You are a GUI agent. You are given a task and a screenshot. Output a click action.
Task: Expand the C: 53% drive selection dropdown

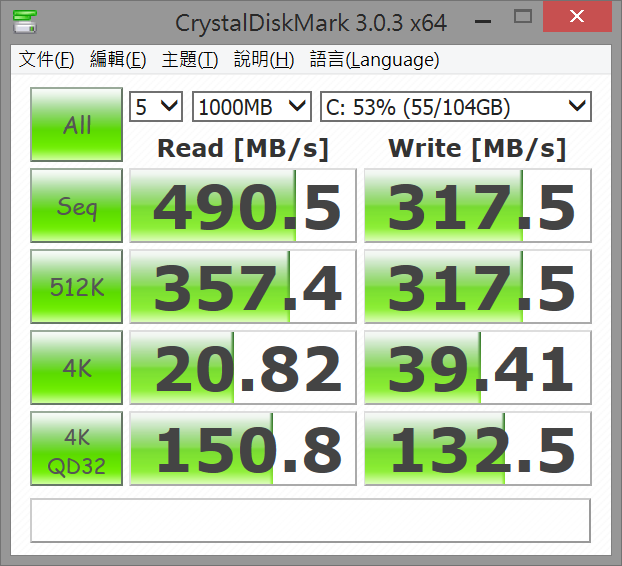(x=456, y=107)
